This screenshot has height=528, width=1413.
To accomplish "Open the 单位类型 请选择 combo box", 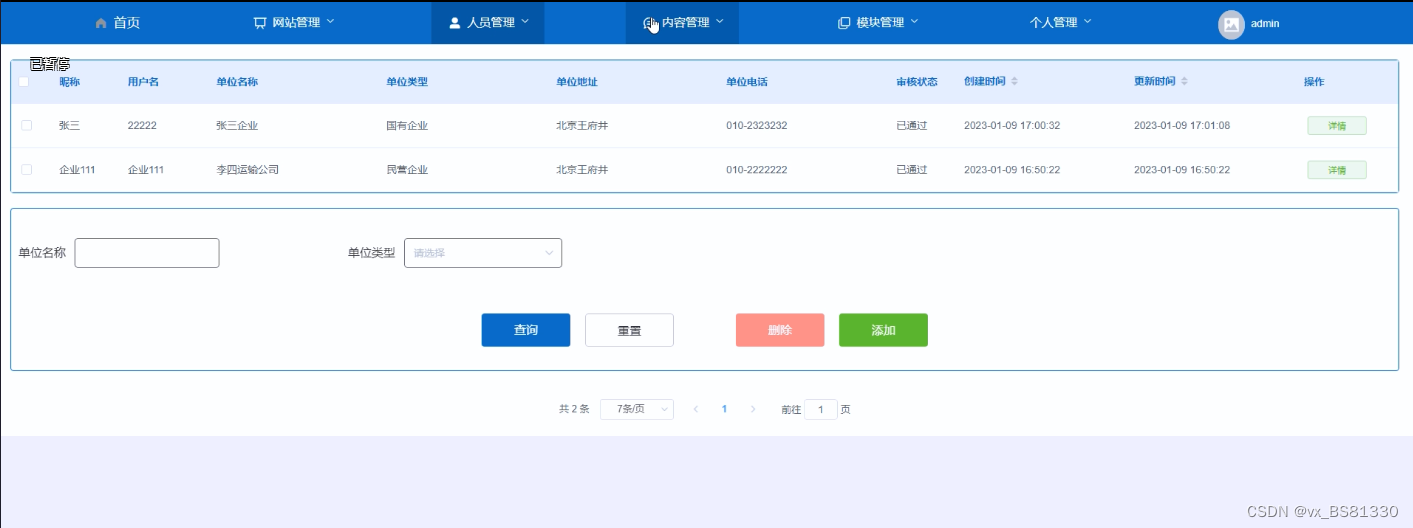I will [x=483, y=253].
